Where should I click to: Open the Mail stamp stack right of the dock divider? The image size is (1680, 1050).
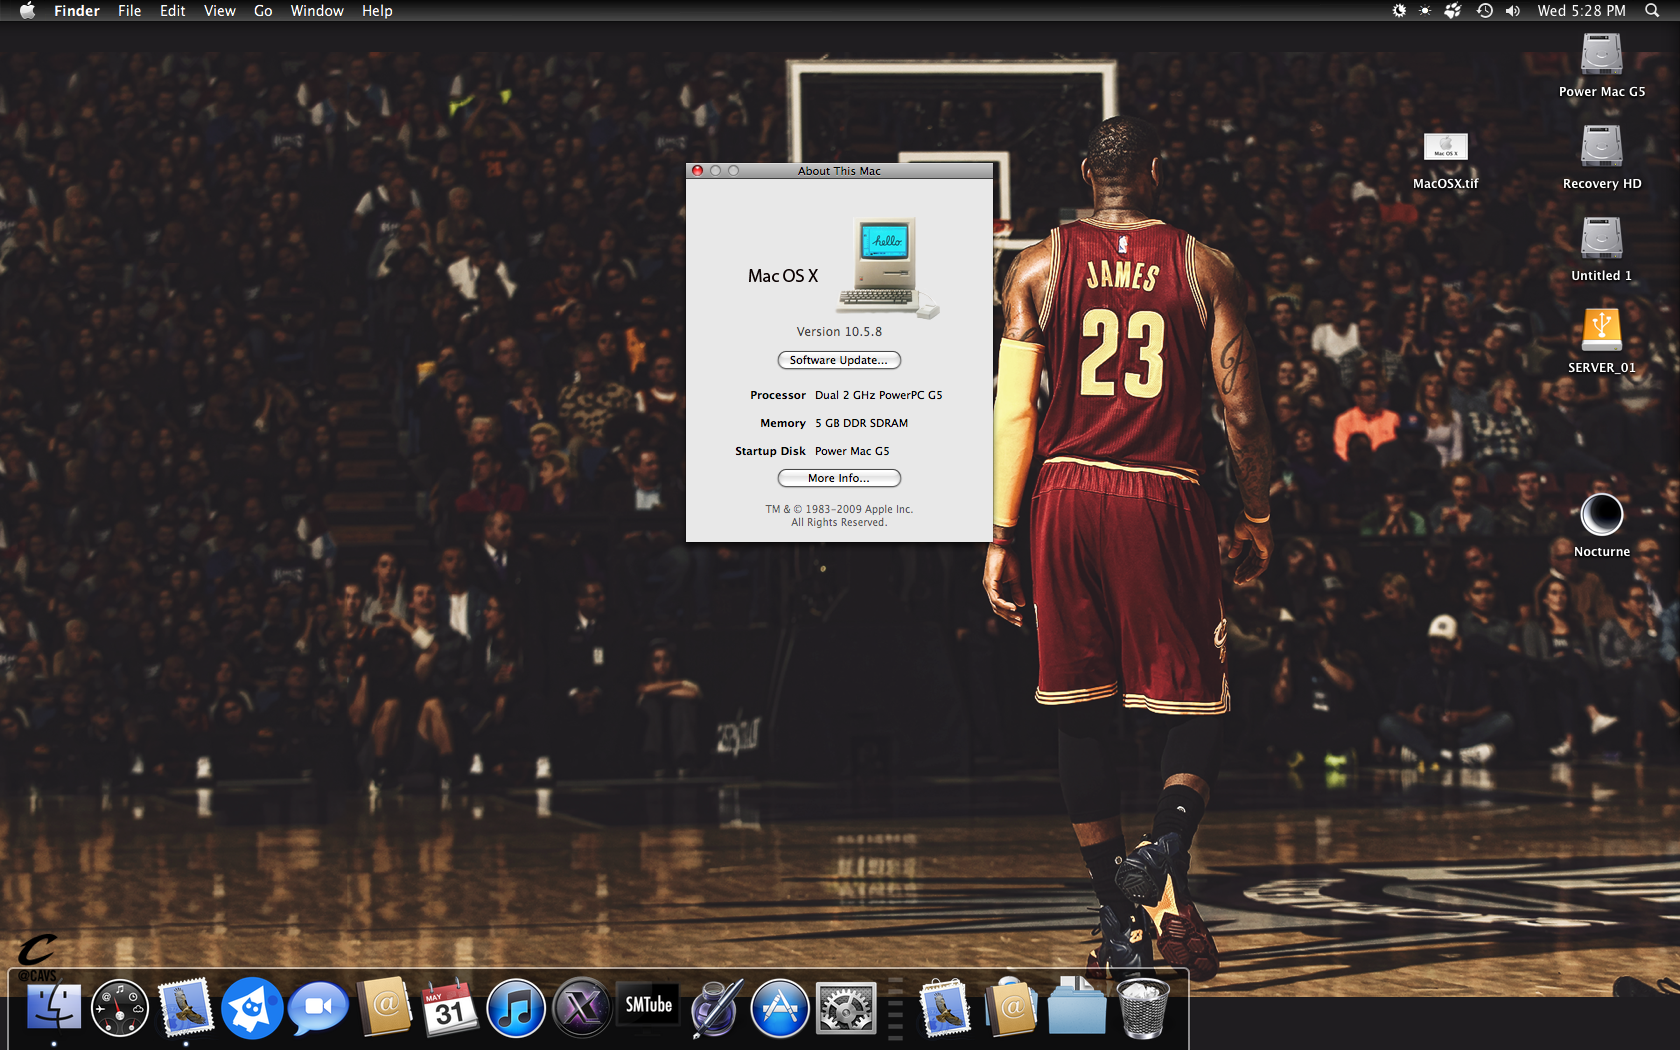click(945, 1007)
